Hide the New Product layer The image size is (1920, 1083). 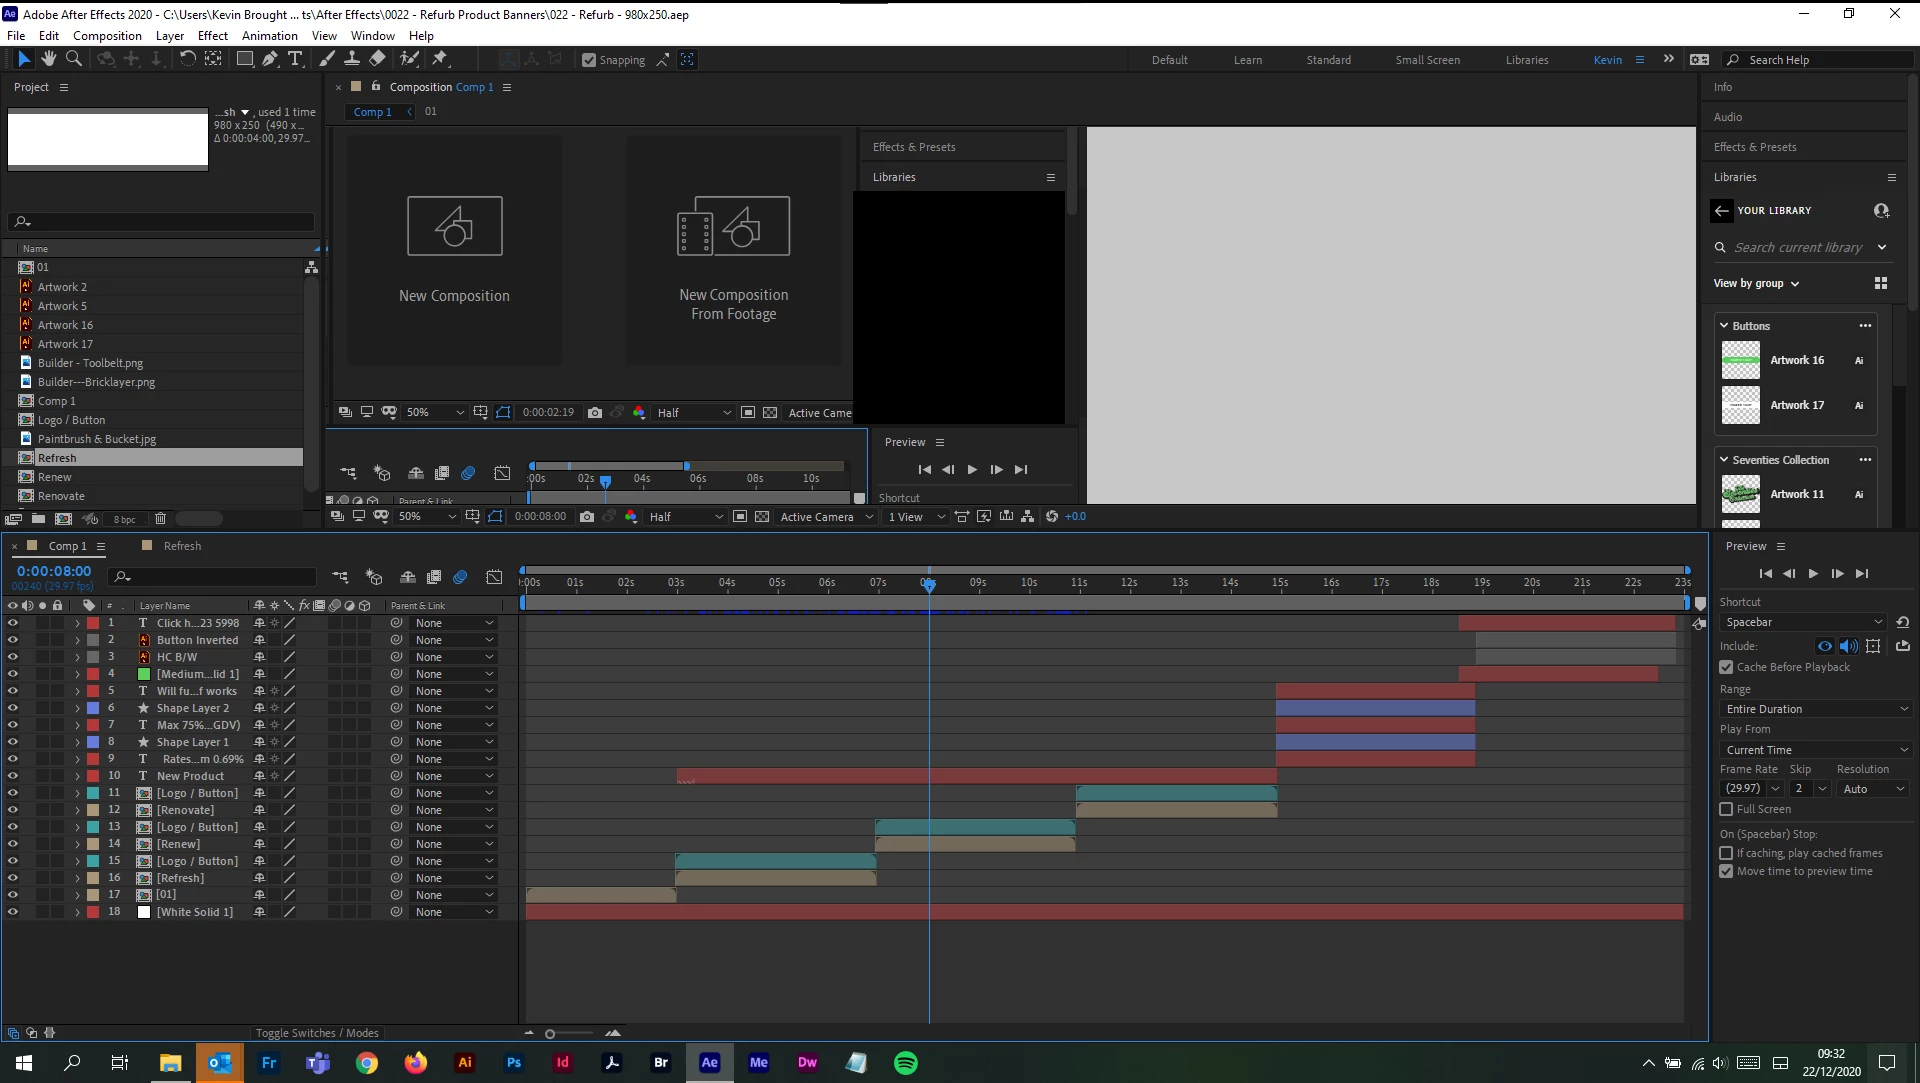[x=13, y=776]
